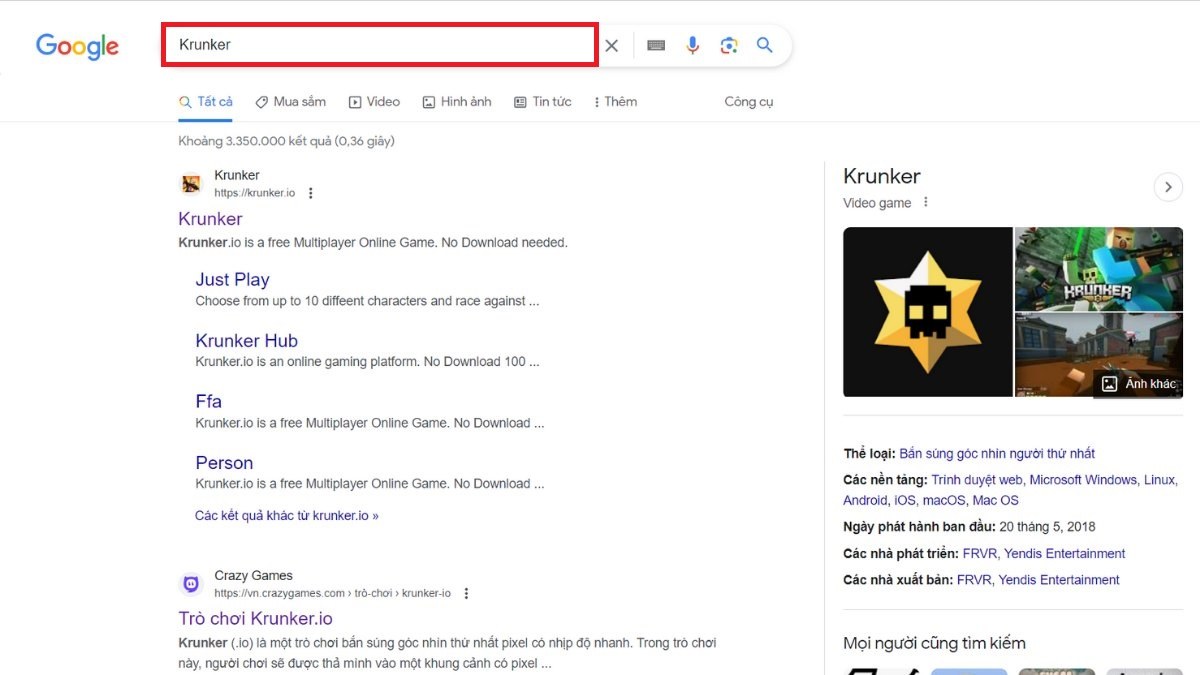Click the blue magnifier search button
The image size is (1200, 675).
(765, 45)
